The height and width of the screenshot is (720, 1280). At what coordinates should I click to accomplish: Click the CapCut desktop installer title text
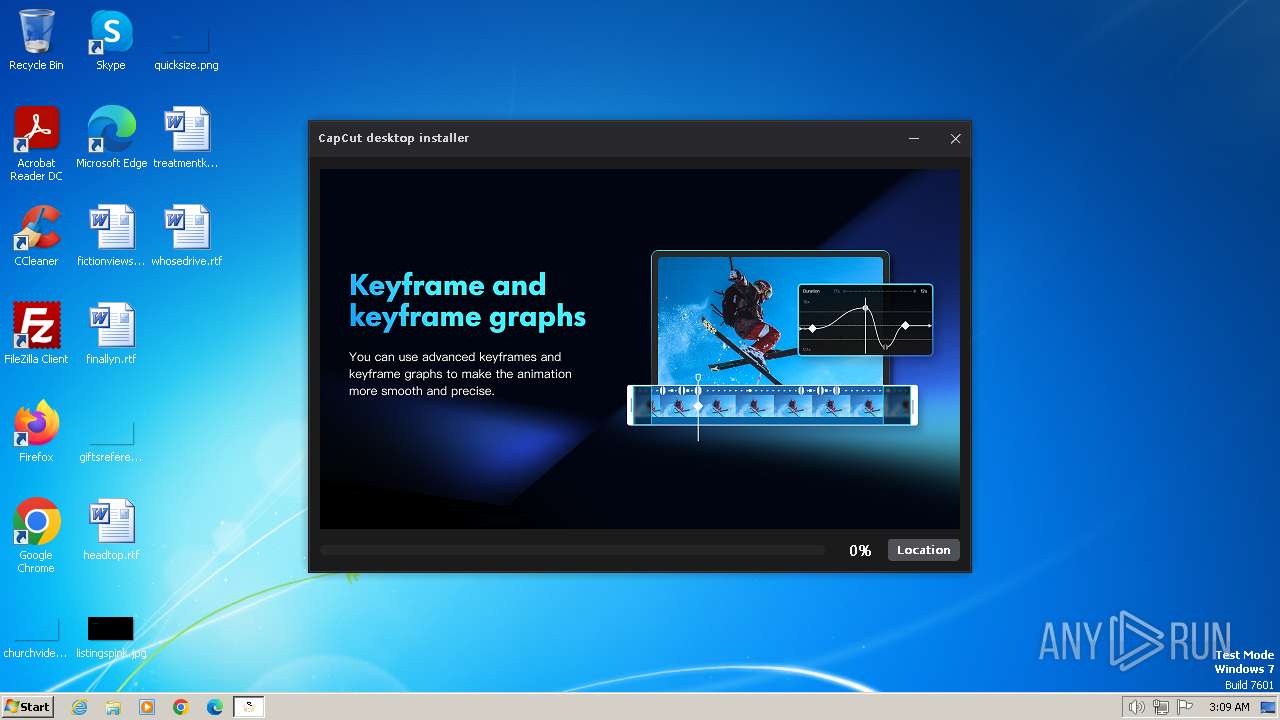[393, 138]
